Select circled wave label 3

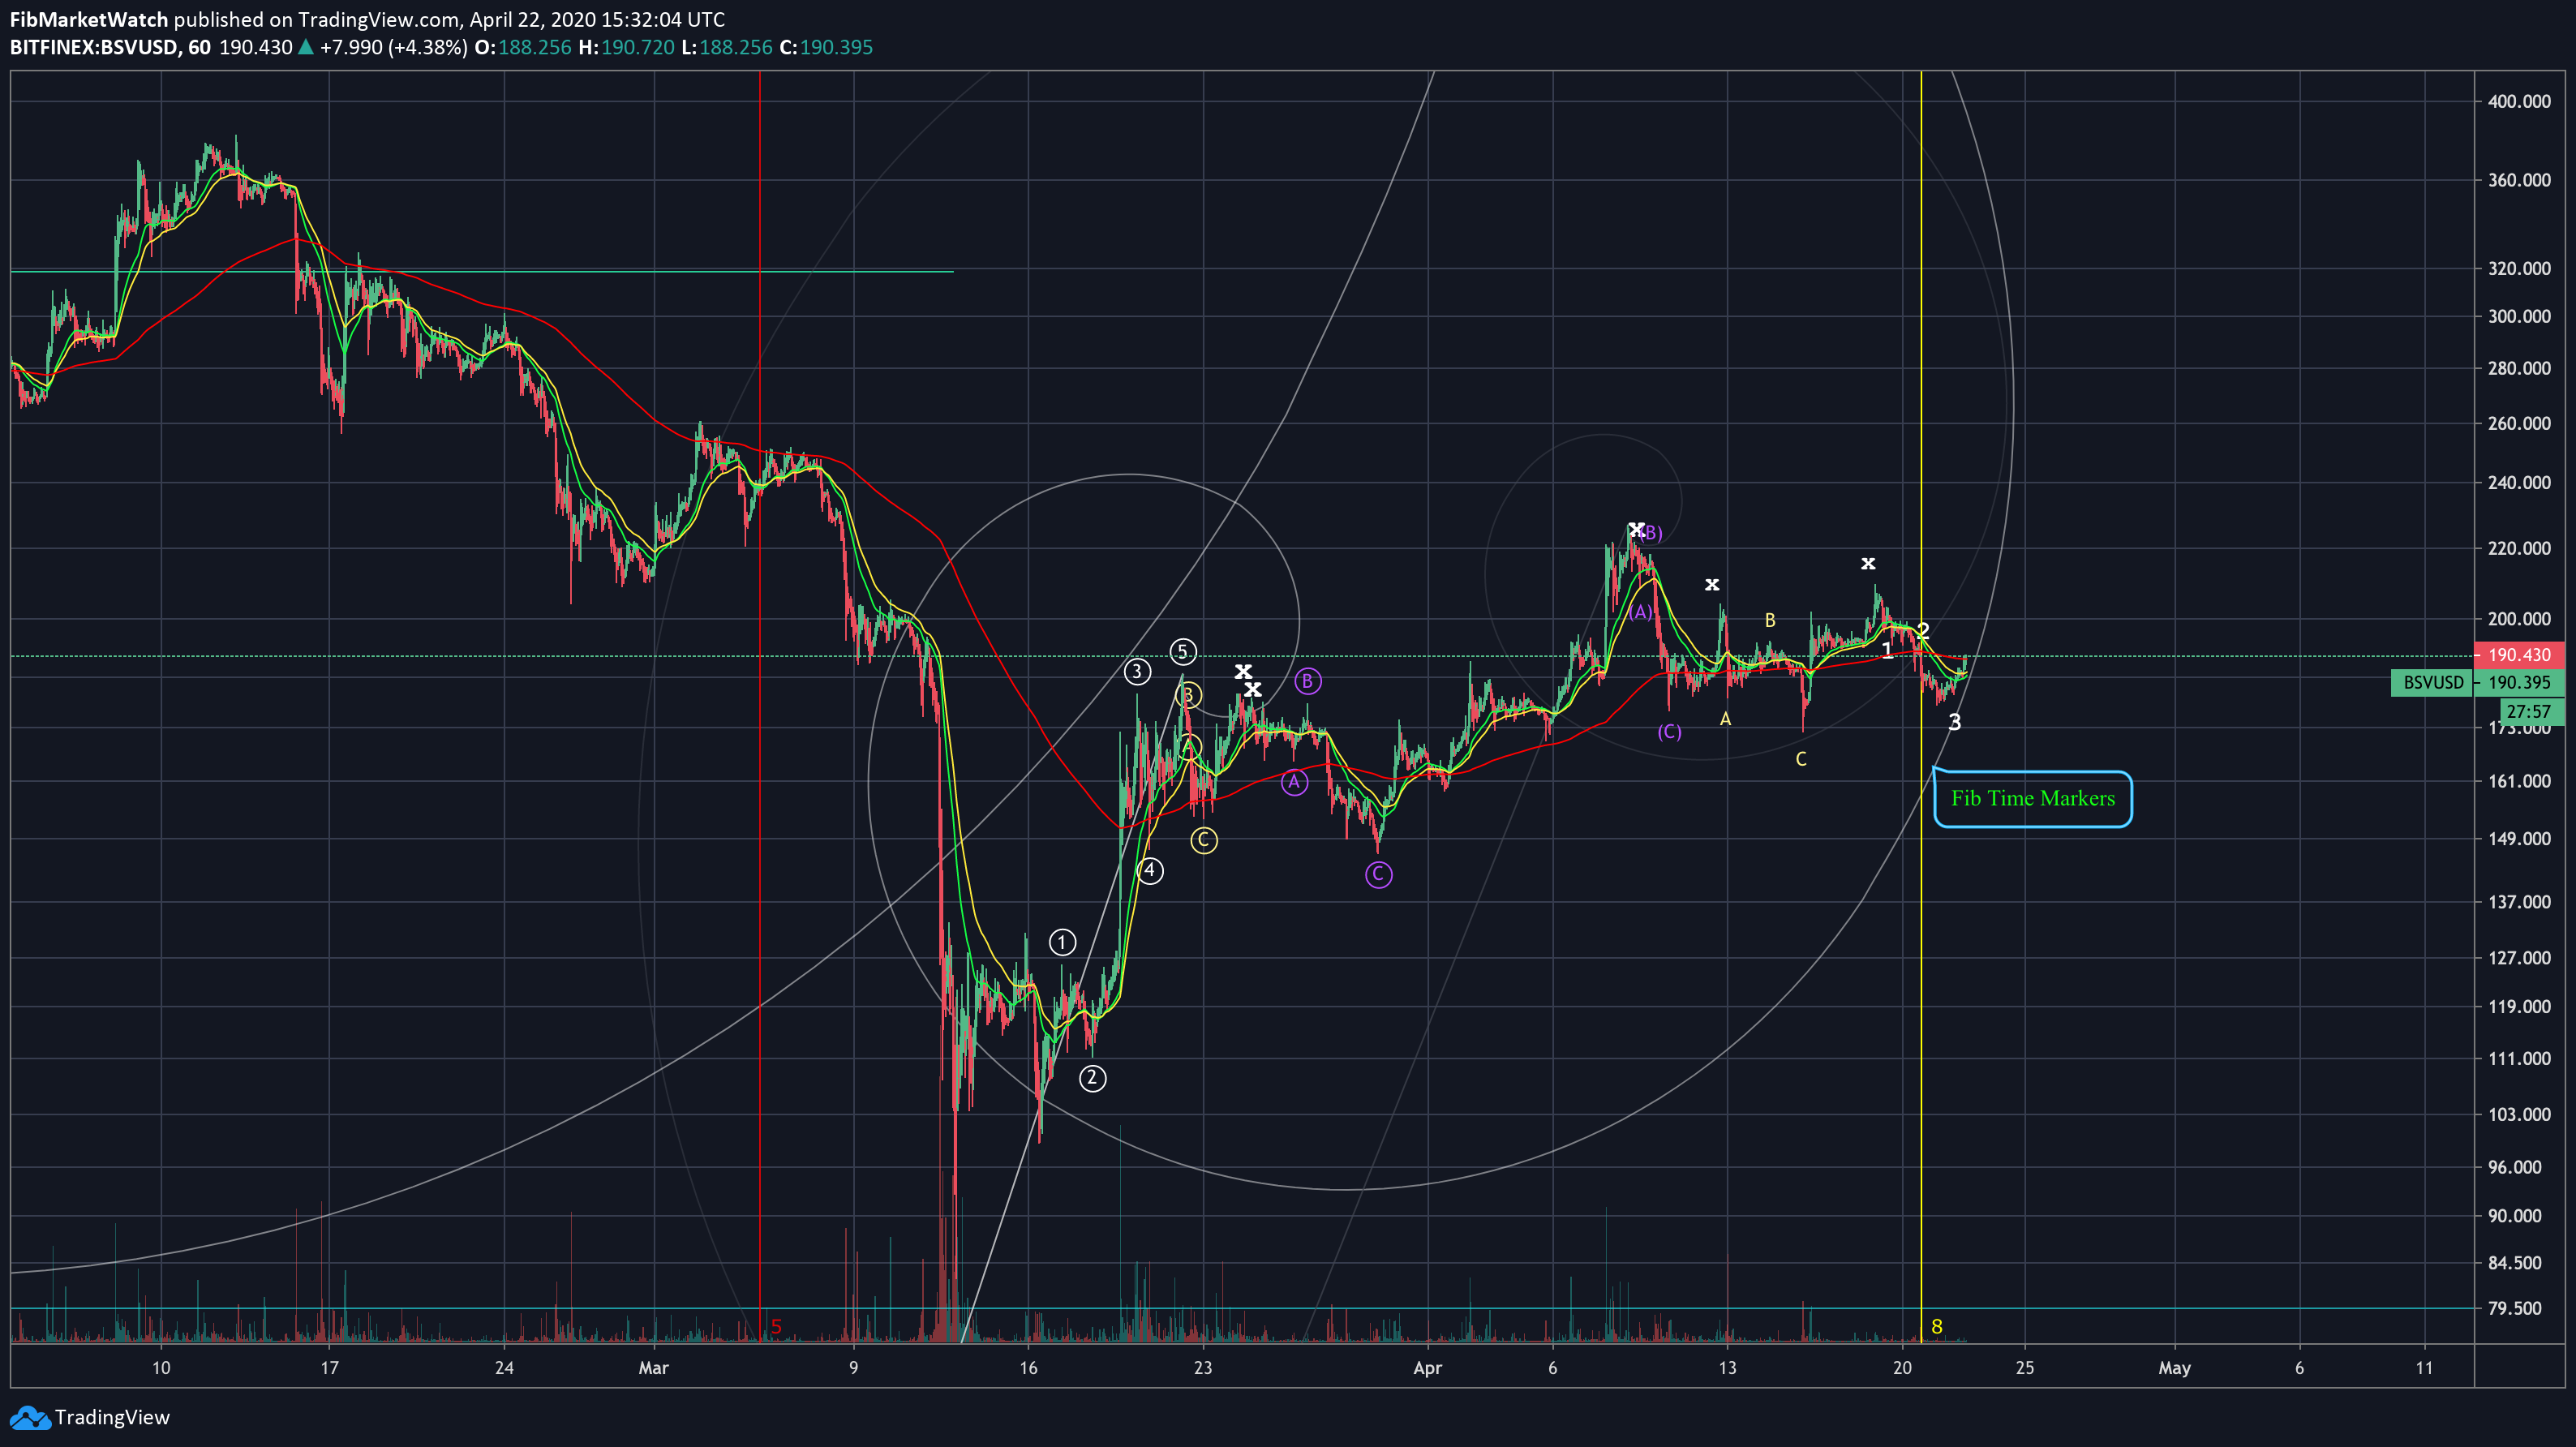tap(1136, 671)
